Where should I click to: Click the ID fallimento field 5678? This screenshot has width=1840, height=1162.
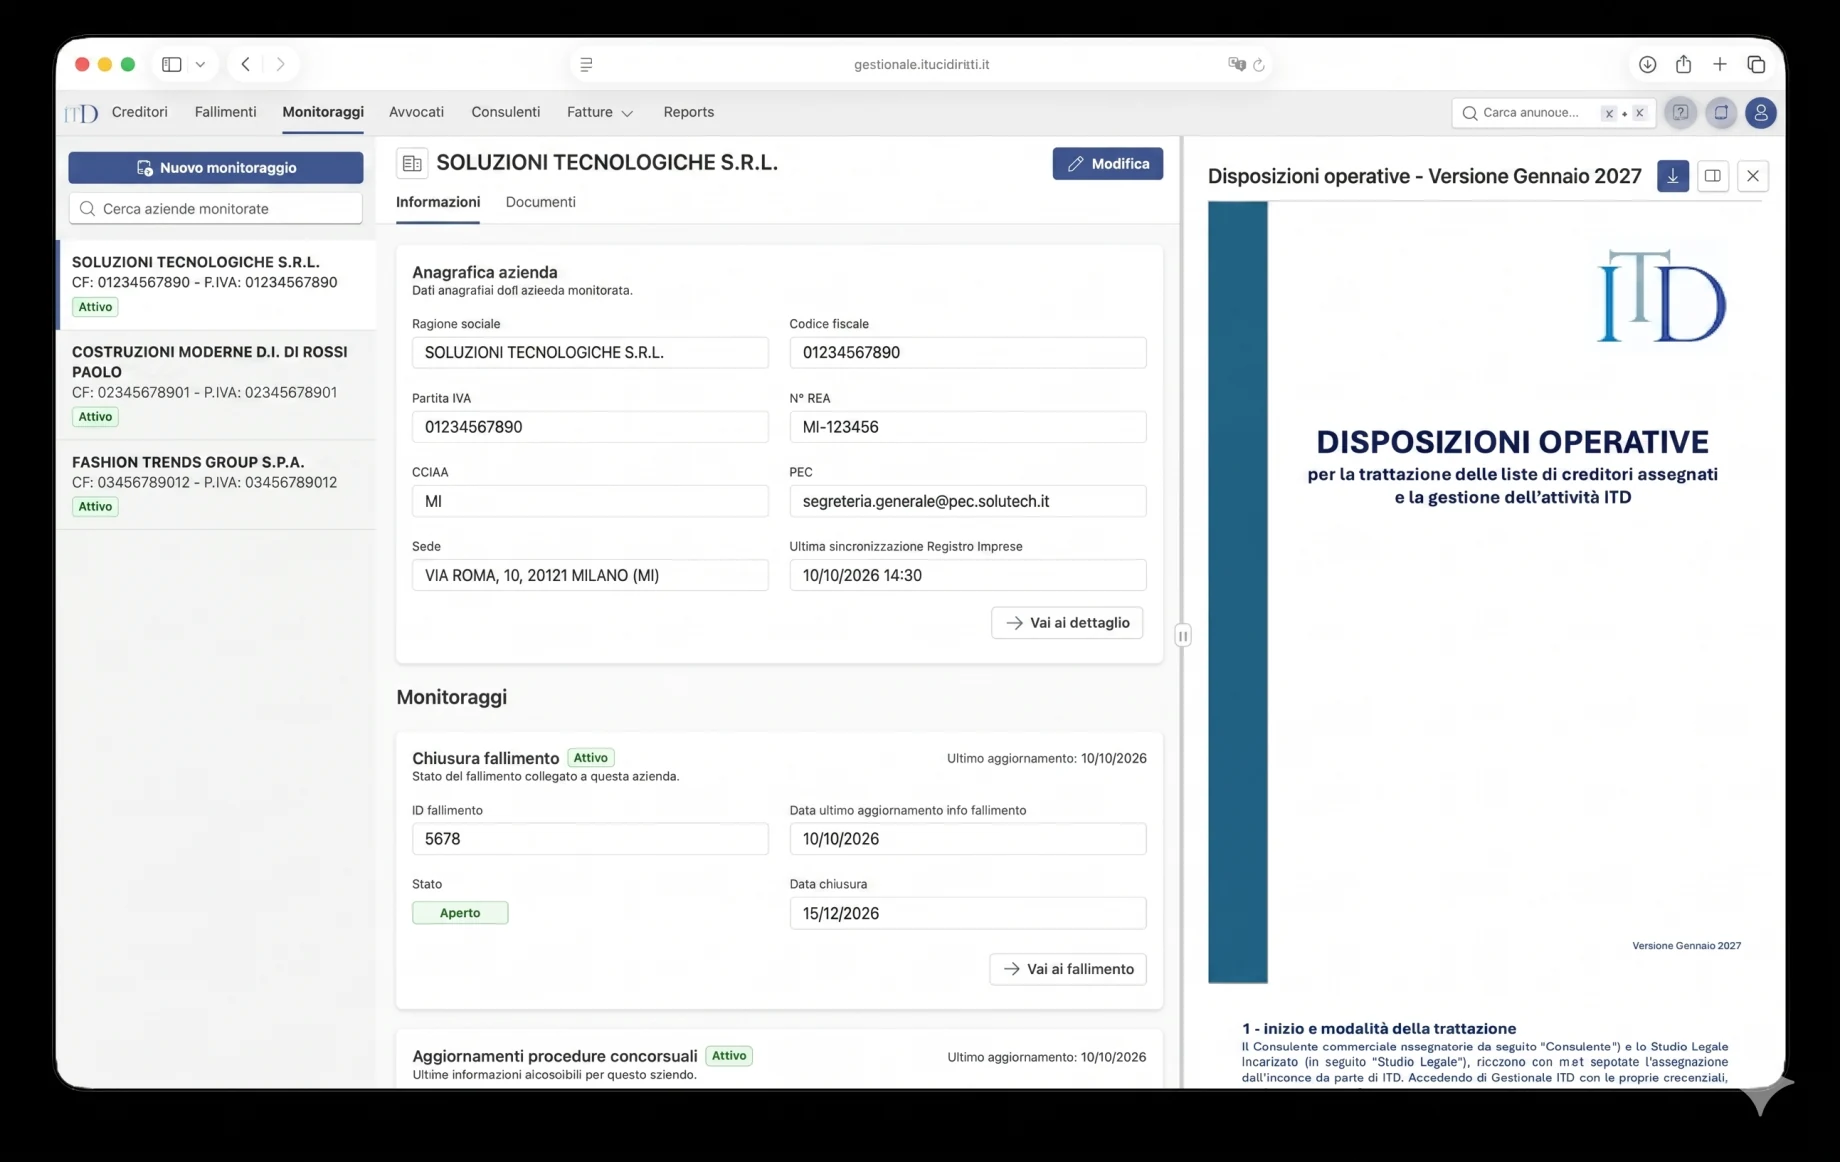coord(590,839)
